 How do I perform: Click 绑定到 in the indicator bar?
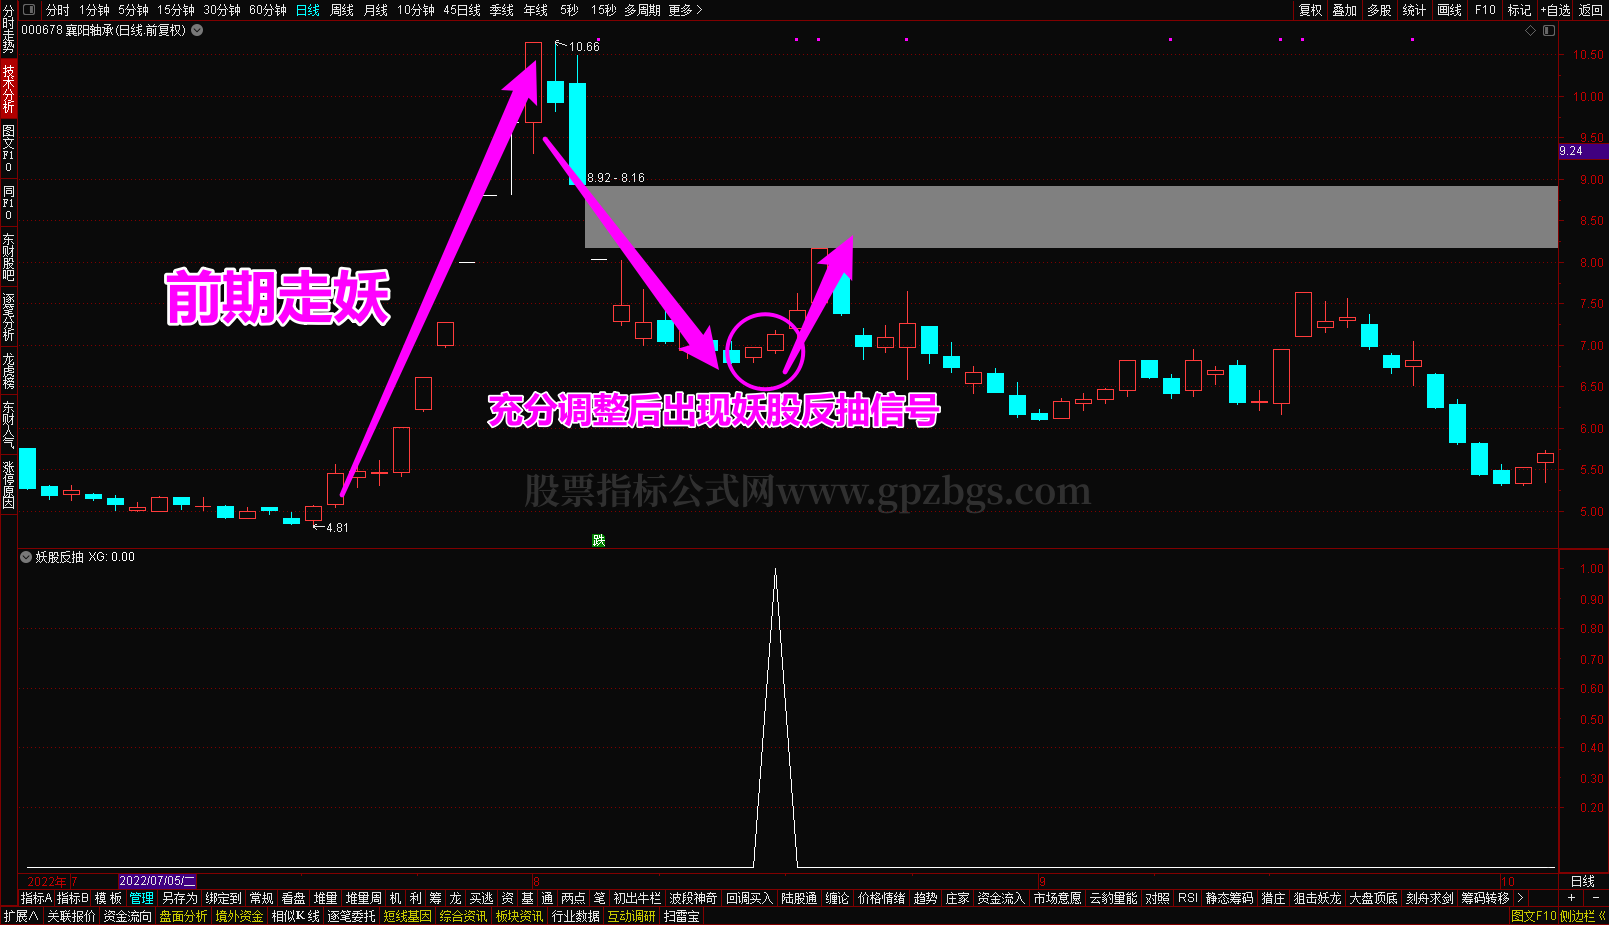coord(223,898)
